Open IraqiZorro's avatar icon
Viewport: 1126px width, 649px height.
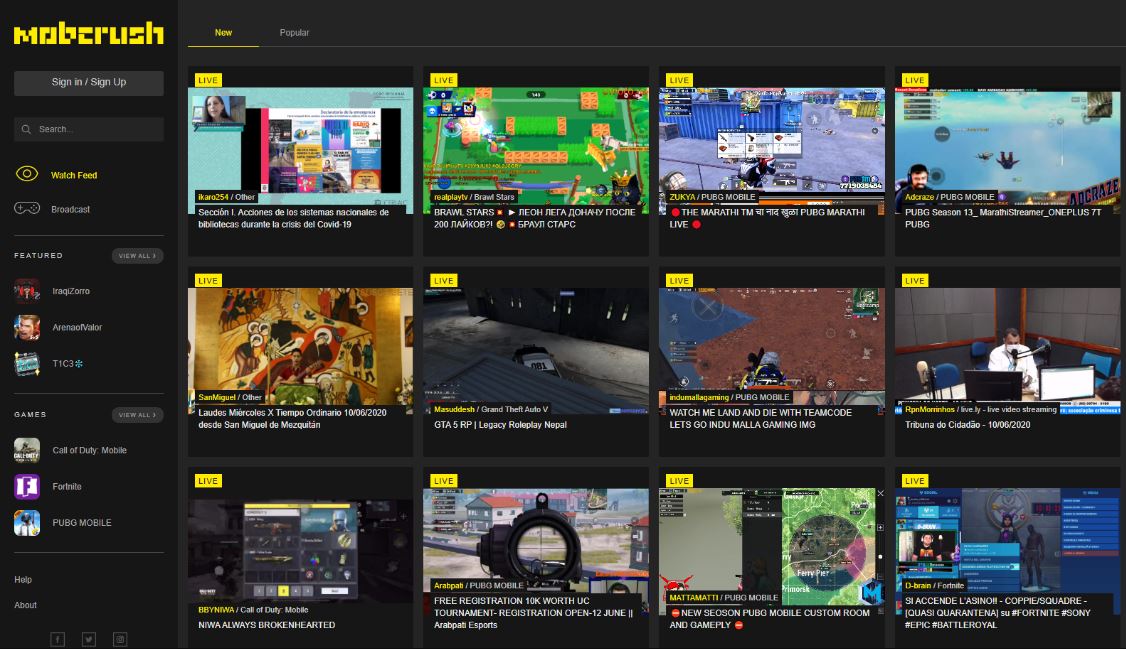coord(27,291)
